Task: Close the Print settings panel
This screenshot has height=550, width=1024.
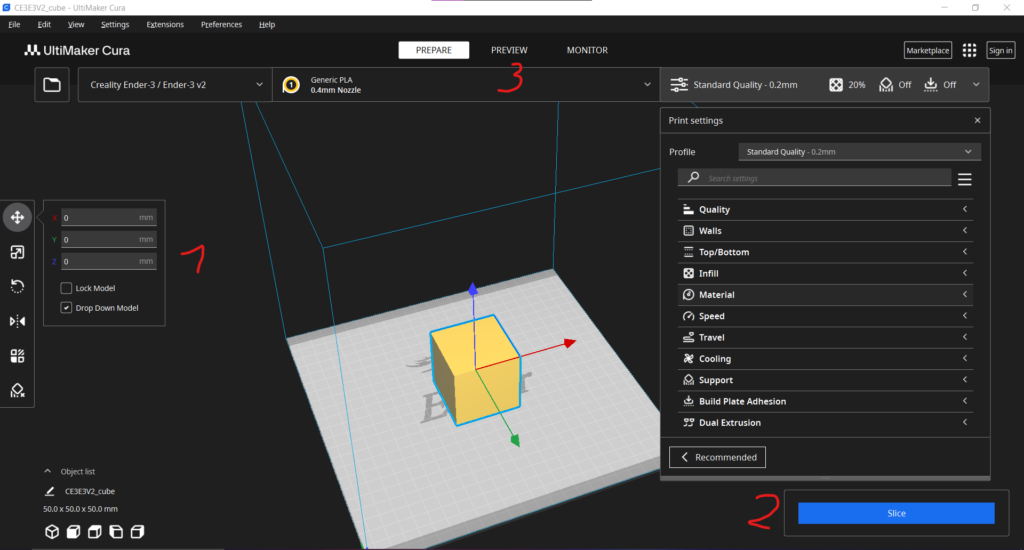Action: pyautogui.click(x=978, y=120)
